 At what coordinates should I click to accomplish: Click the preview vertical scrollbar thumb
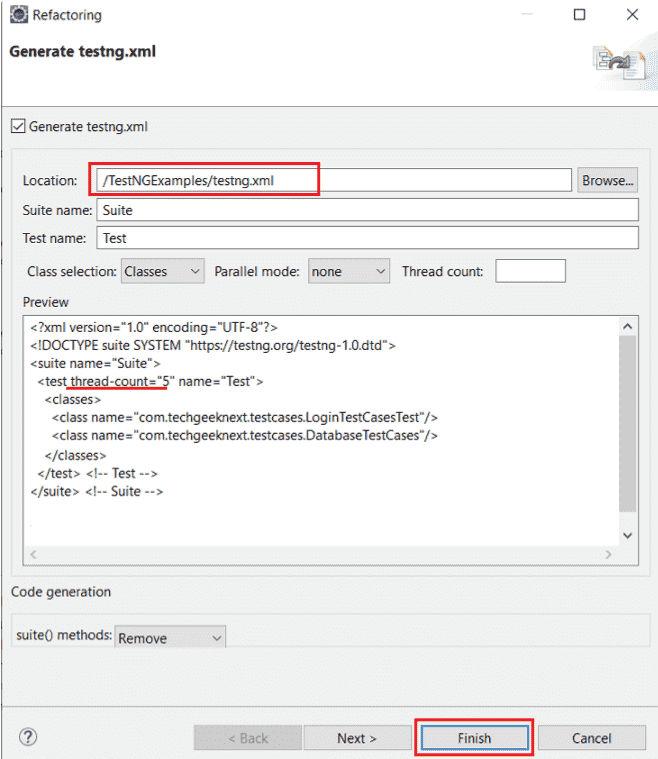pos(627,424)
